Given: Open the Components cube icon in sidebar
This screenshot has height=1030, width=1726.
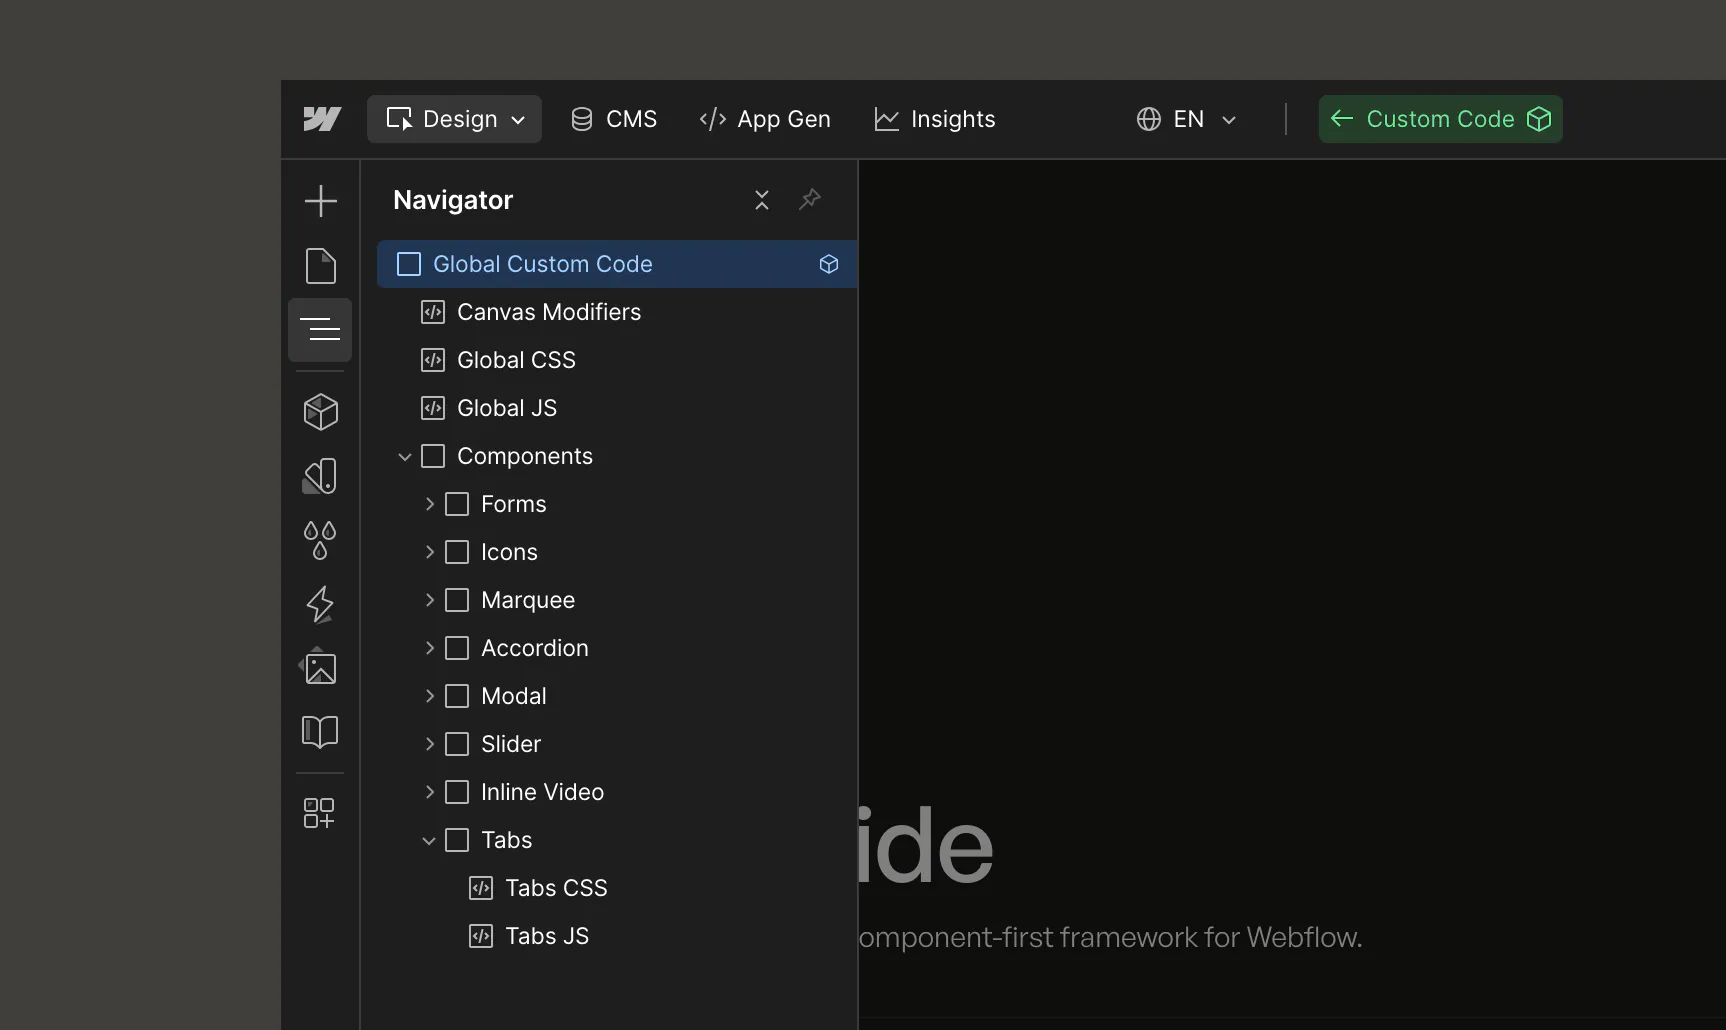Looking at the screenshot, I should coord(320,411).
